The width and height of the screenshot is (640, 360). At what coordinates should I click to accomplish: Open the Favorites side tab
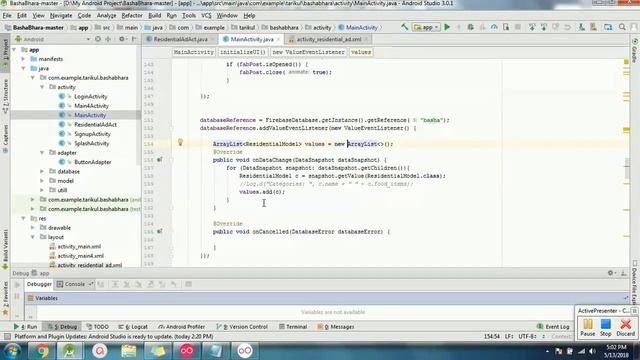coord(5,298)
